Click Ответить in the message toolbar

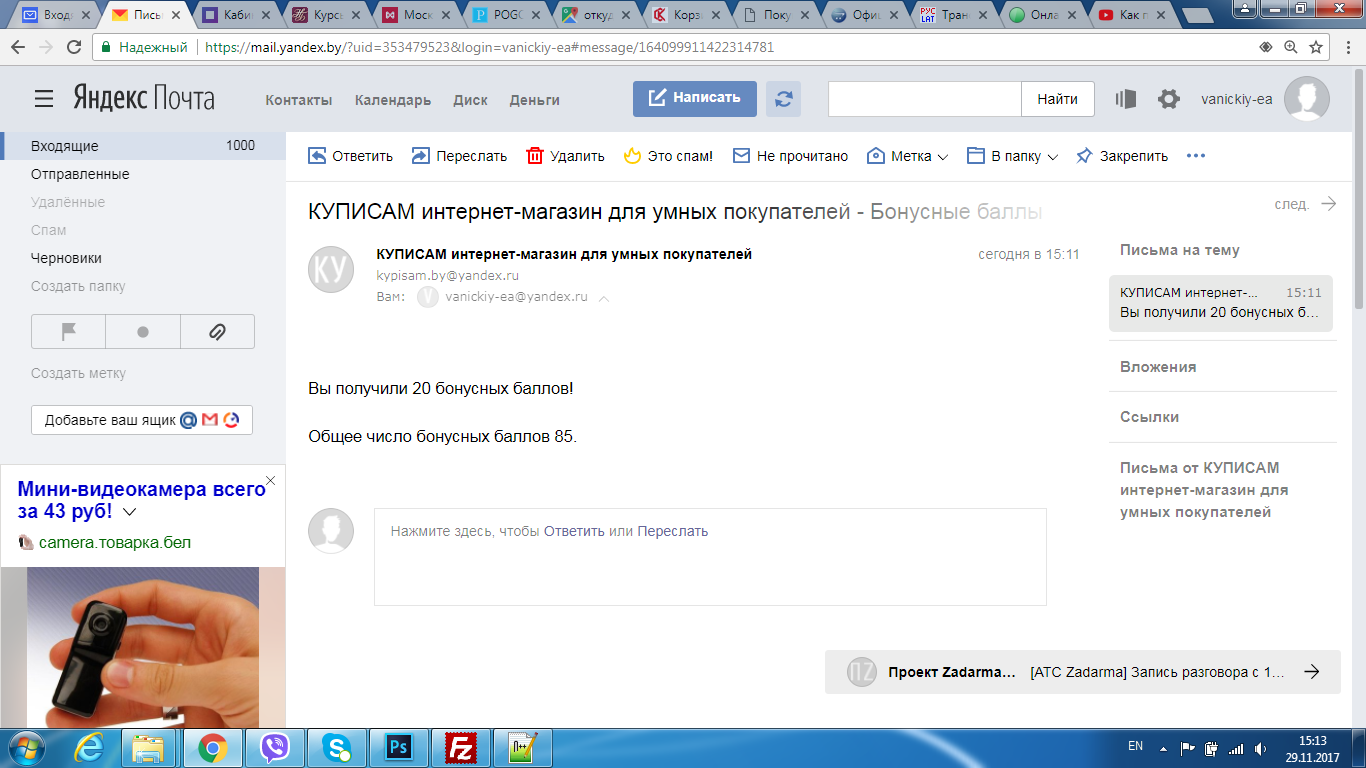[x=350, y=156]
